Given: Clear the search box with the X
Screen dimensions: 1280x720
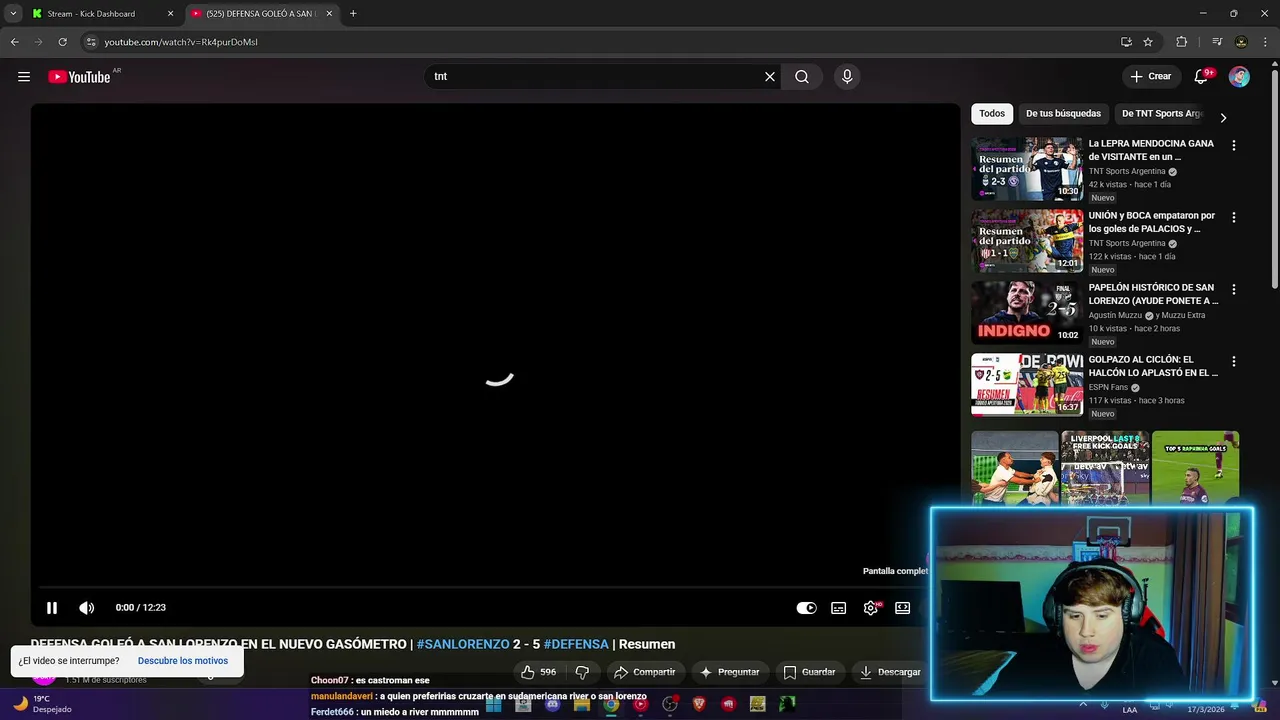Looking at the screenshot, I should point(770,77).
